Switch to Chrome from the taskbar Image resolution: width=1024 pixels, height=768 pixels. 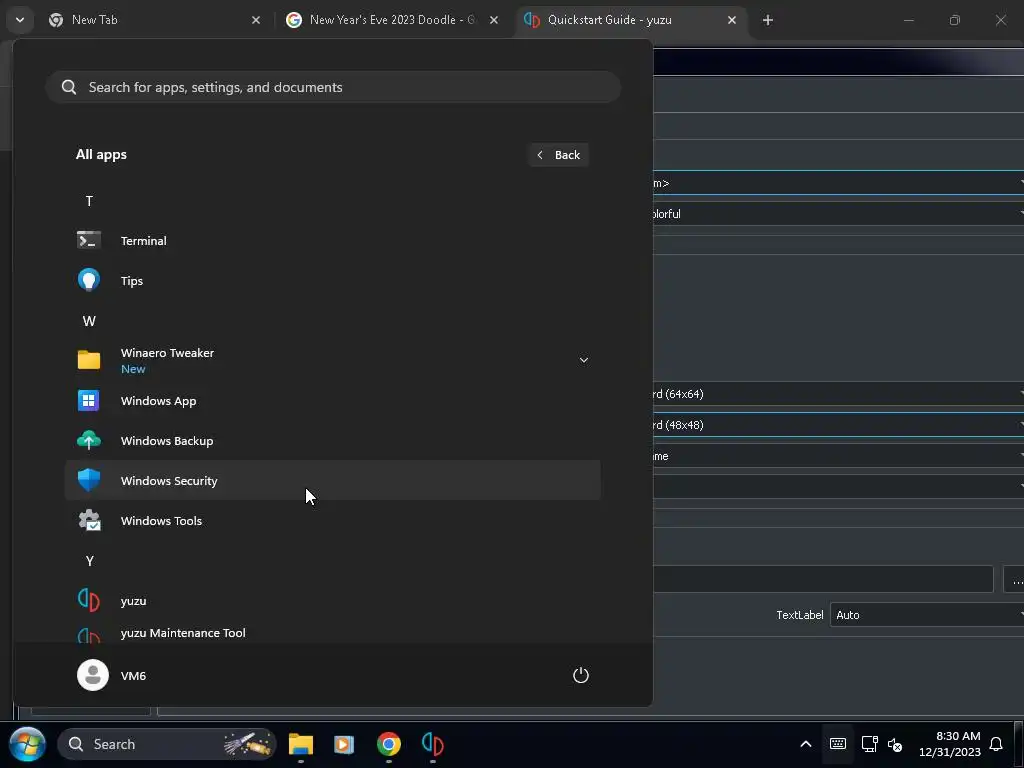389,744
